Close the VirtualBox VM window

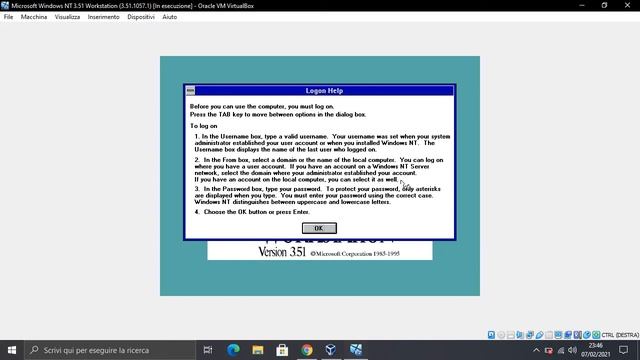pyautogui.click(x=627, y=5)
